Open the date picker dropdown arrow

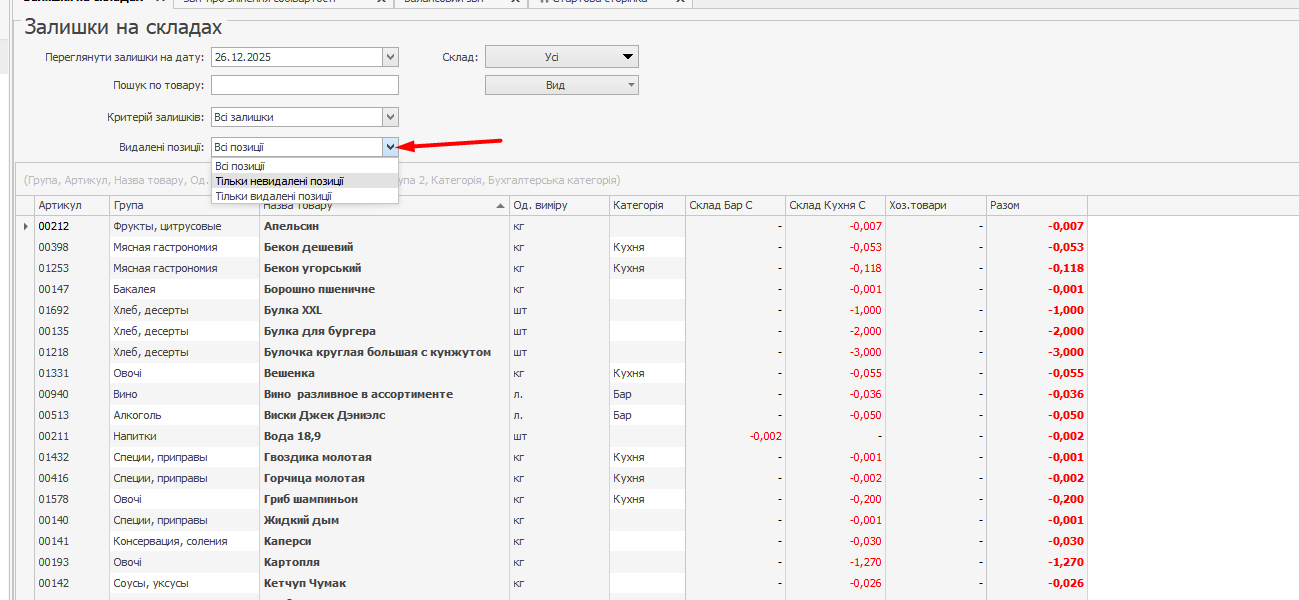tap(390, 57)
